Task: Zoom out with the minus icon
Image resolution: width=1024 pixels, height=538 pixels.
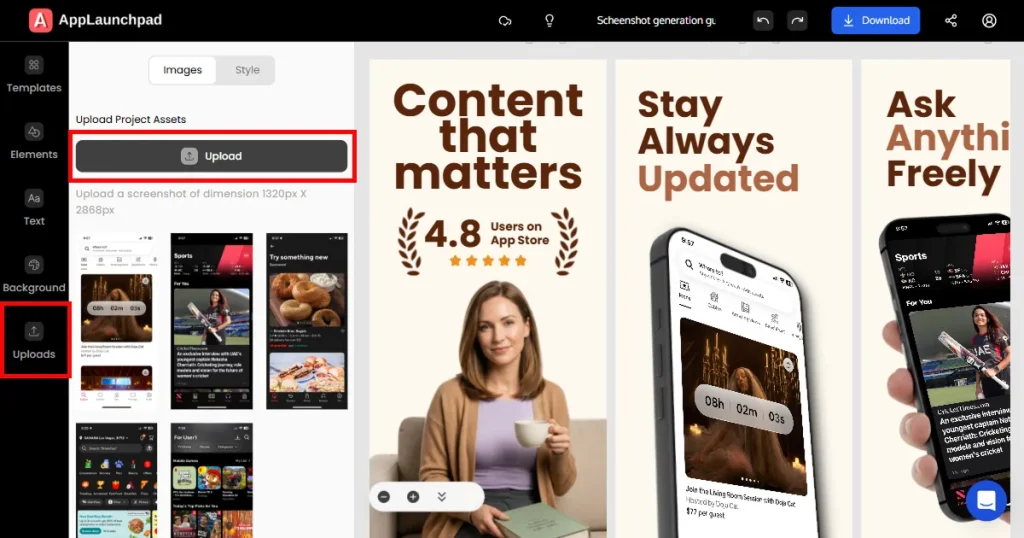Action: click(384, 497)
